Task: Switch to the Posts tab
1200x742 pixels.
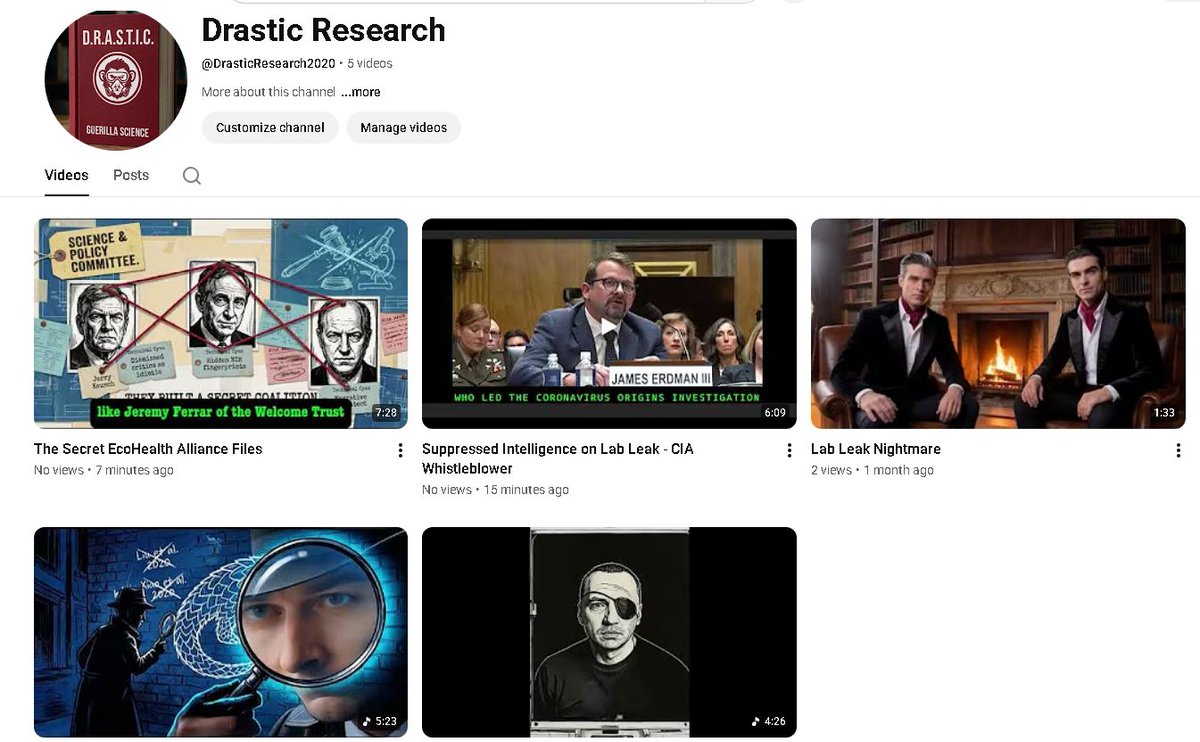Action: tap(131, 175)
